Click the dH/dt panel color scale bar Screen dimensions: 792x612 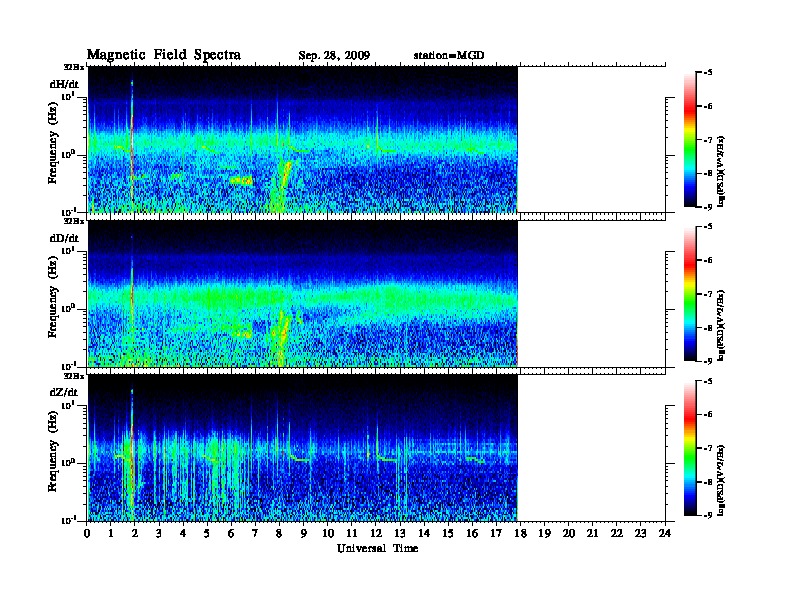point(689,139)
